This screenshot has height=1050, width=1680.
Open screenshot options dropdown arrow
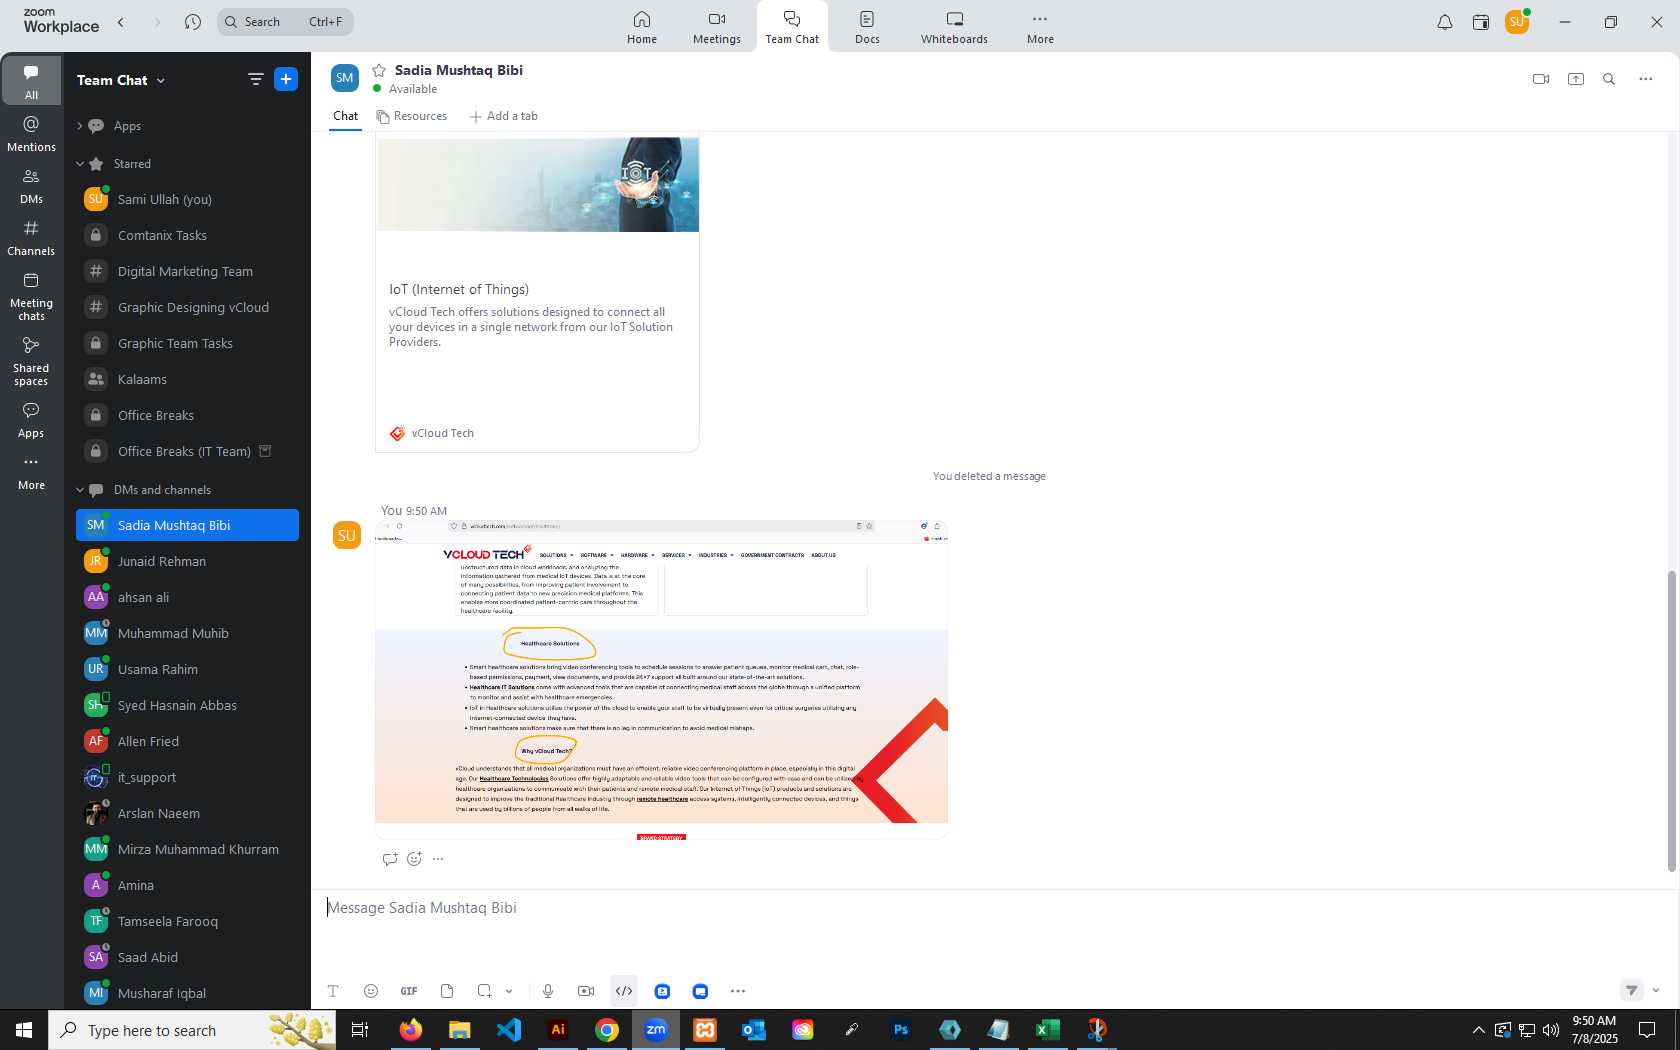[x=509, y=991]
